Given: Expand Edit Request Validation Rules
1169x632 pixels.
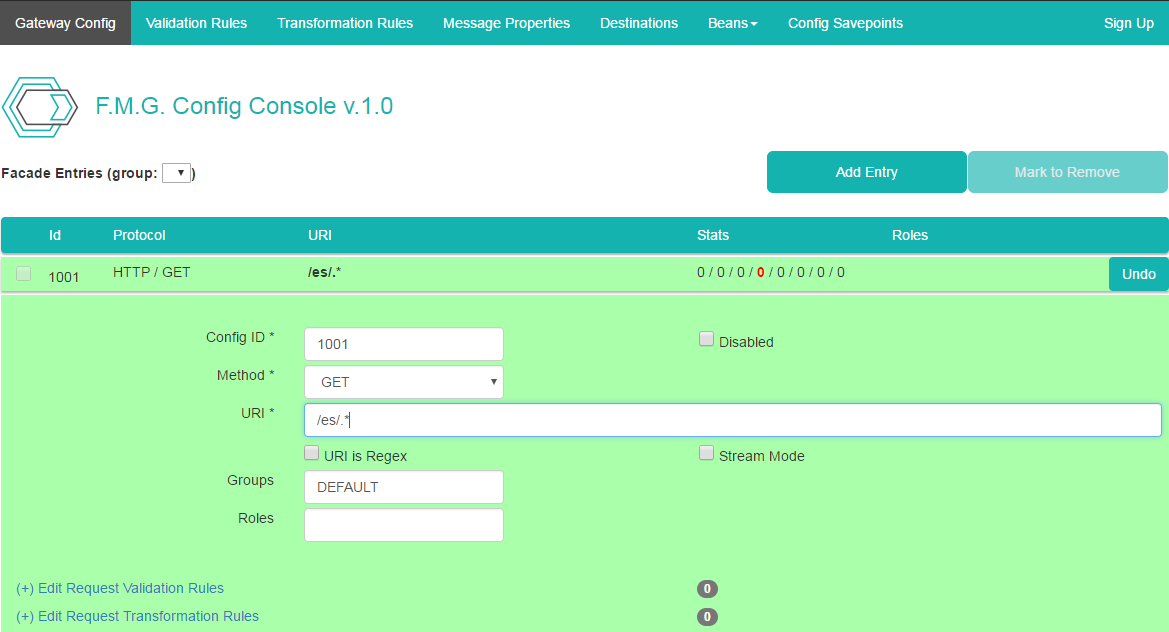Looking at the screenshot, I should click(120, 588).
